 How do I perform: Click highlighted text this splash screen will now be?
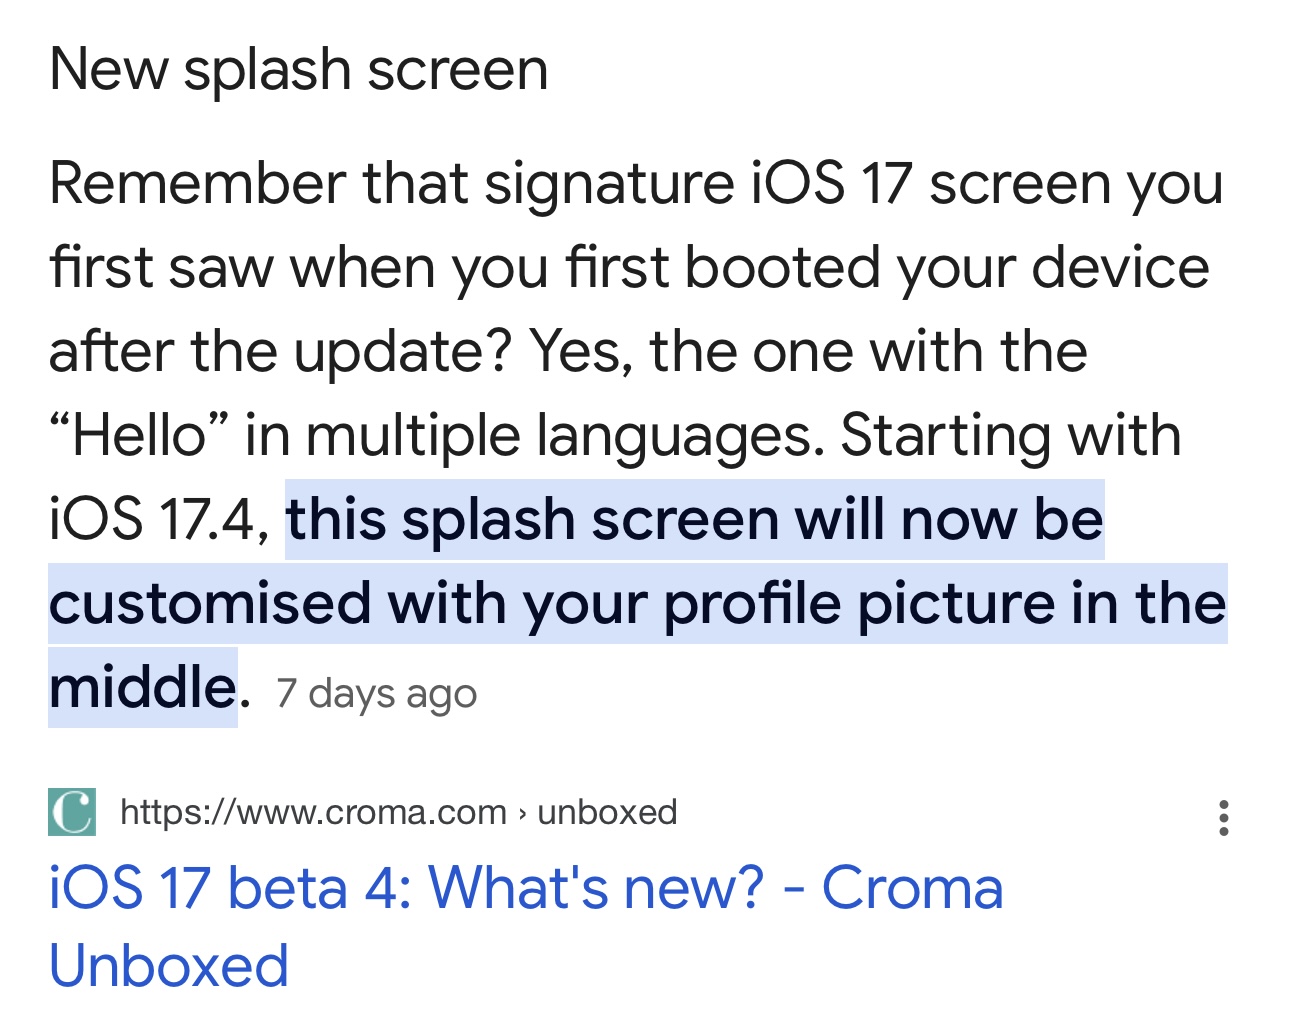click(x=695, y=520)
